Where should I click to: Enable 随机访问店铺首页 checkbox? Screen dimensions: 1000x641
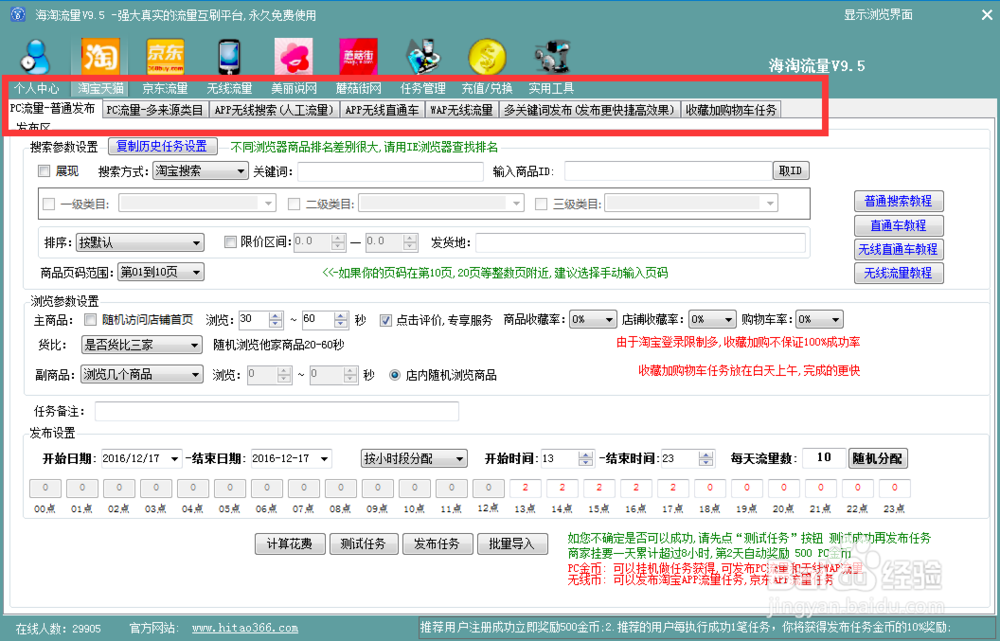click(91, 320)
